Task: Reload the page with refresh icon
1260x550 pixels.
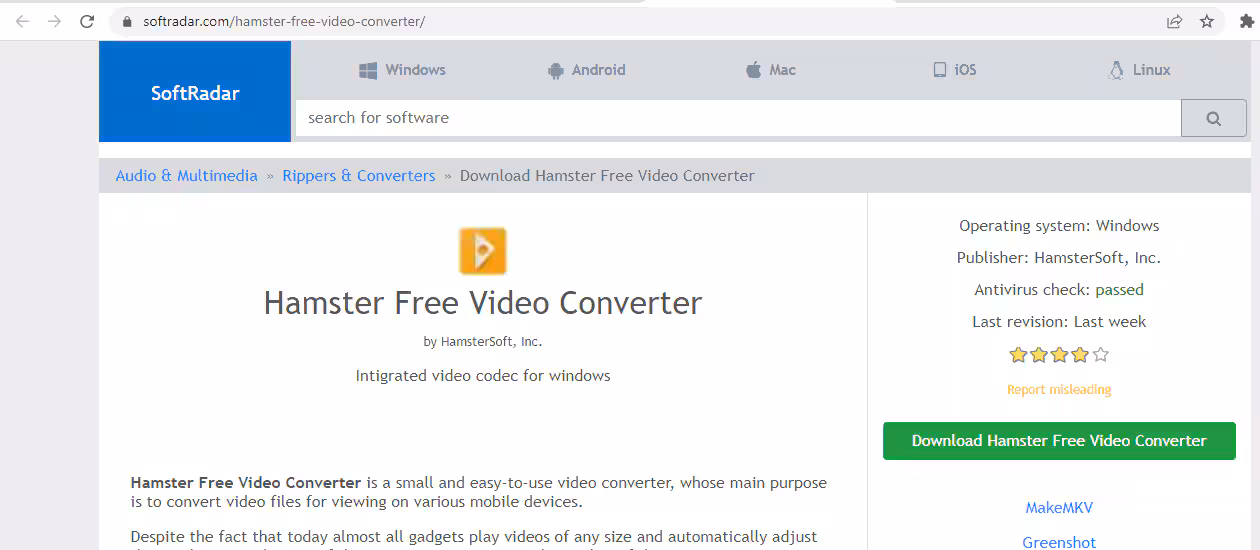Action: [87, 21]
